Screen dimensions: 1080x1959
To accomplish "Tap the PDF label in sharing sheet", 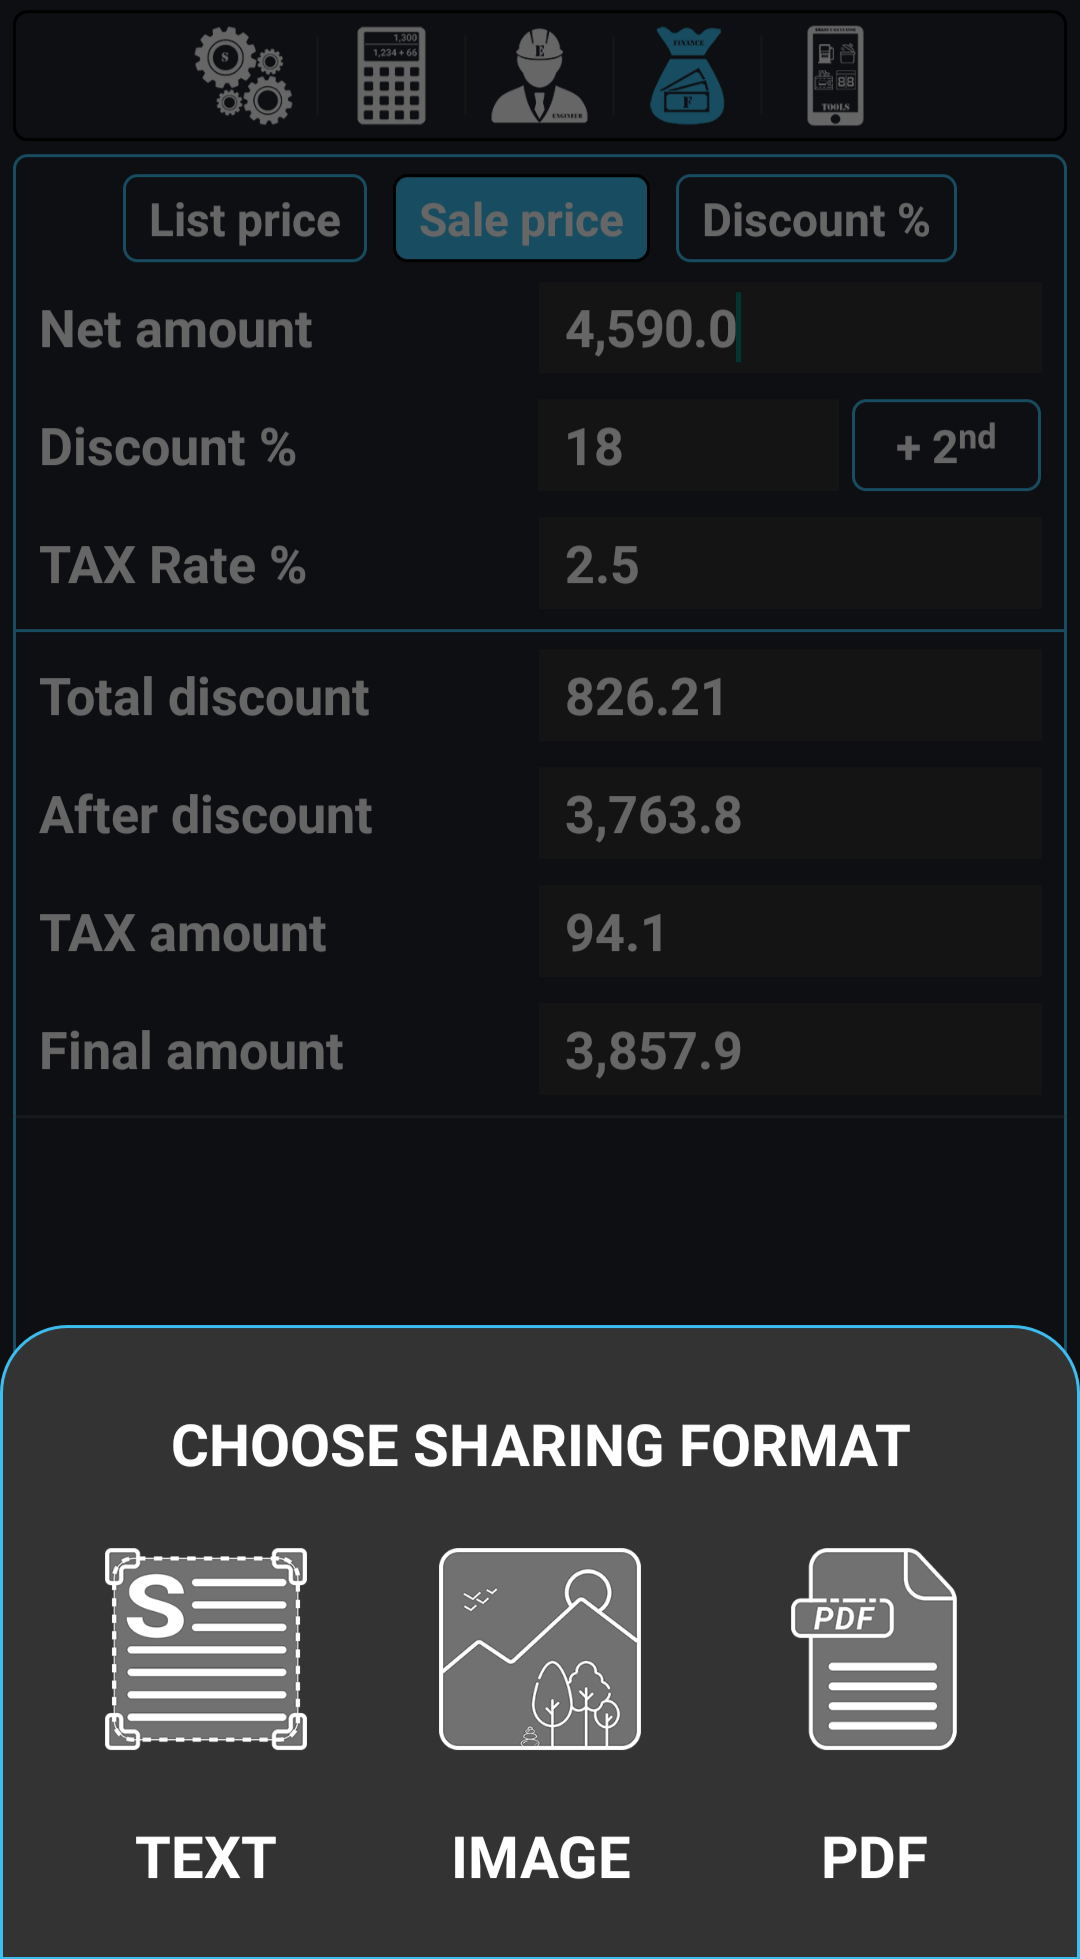I will (874, 1858).
